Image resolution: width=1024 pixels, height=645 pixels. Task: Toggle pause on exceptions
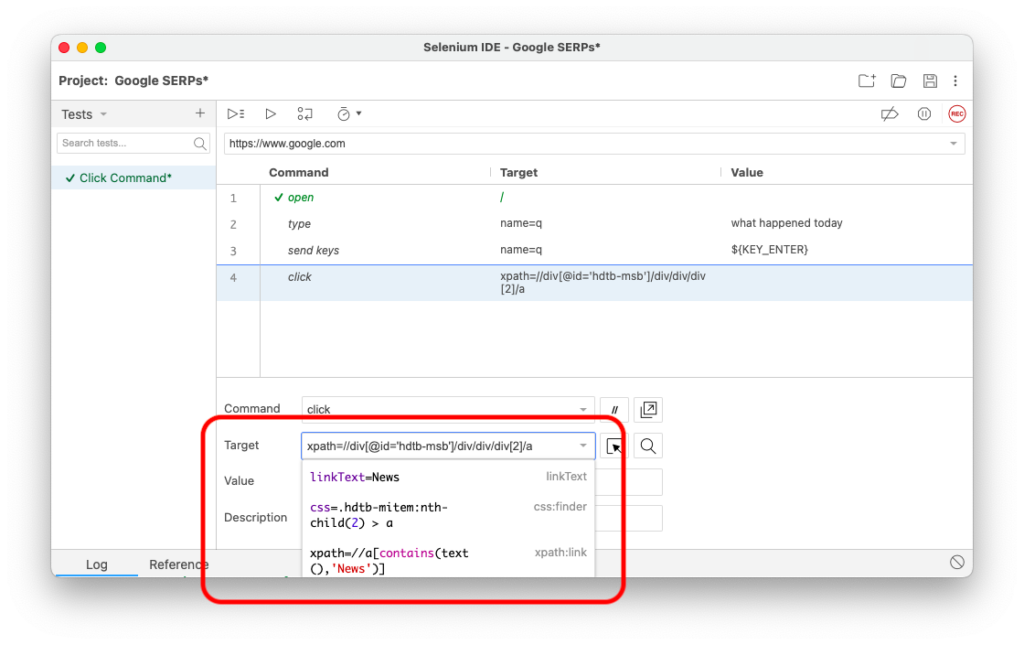[x=924, y=114]
